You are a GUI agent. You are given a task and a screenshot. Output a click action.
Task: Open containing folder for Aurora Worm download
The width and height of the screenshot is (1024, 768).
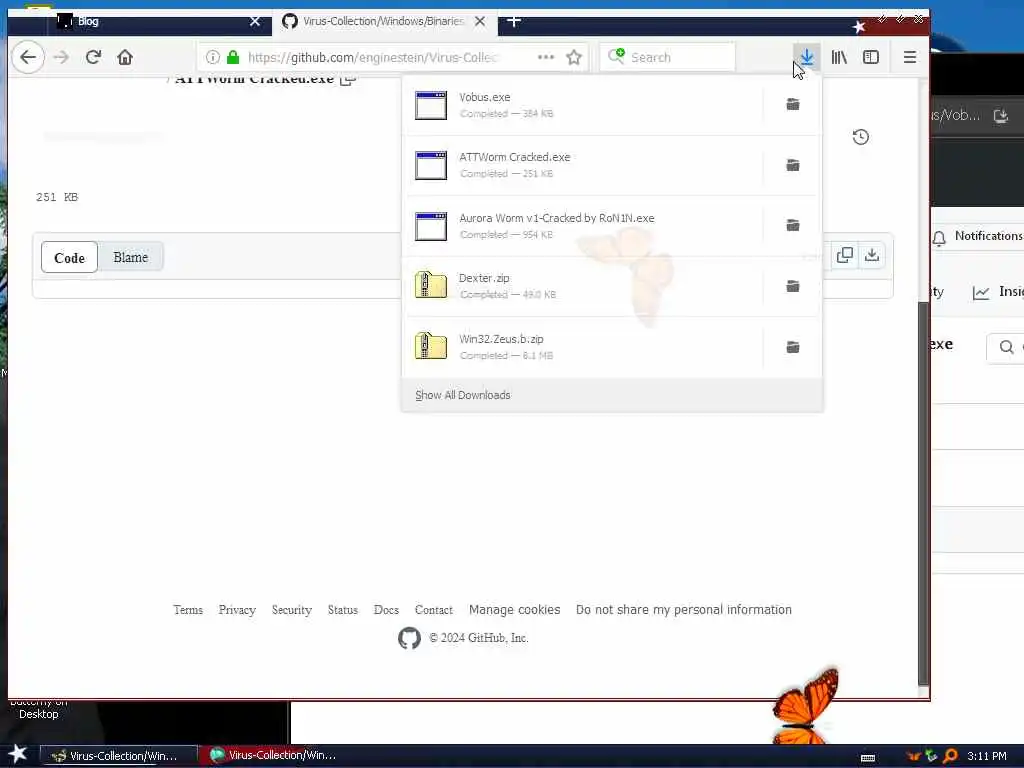(793, 226)
